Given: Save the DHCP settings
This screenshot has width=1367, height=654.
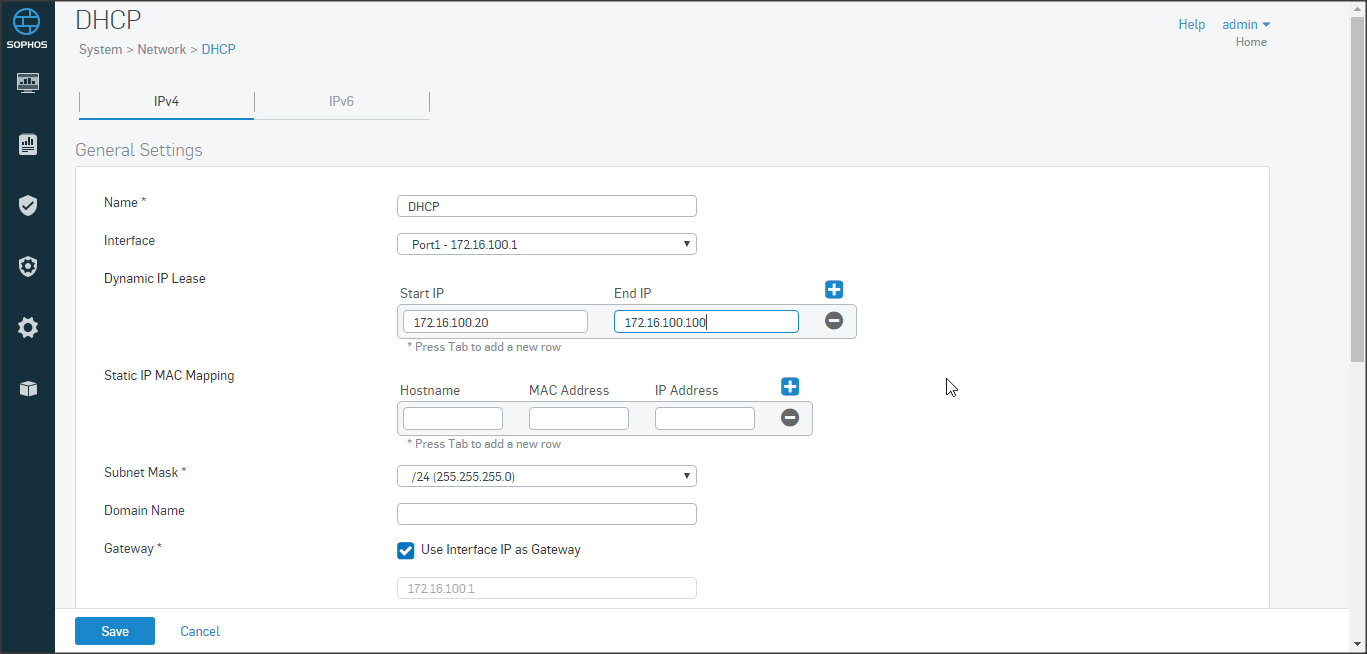Looking at the screenshot, I should click(115, 631).
